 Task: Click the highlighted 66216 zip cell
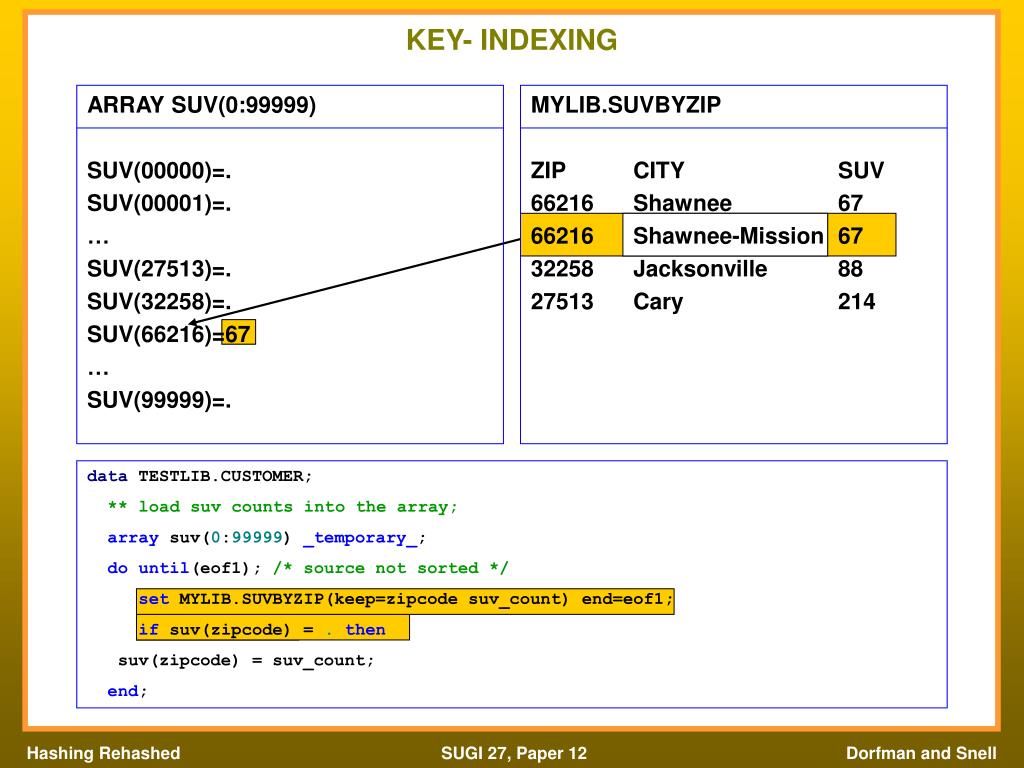571,235
